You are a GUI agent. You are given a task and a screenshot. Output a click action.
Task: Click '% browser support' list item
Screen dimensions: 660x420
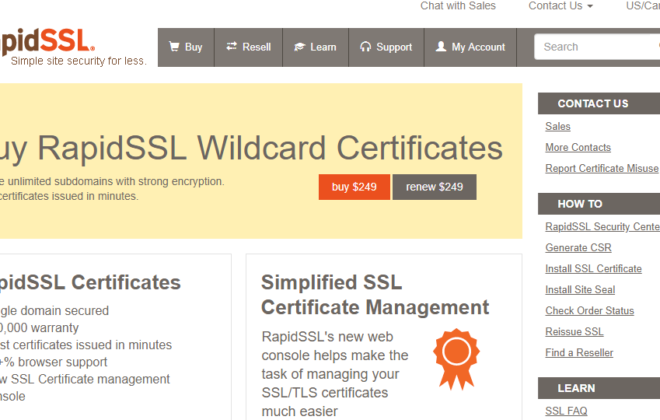(56, 362)
